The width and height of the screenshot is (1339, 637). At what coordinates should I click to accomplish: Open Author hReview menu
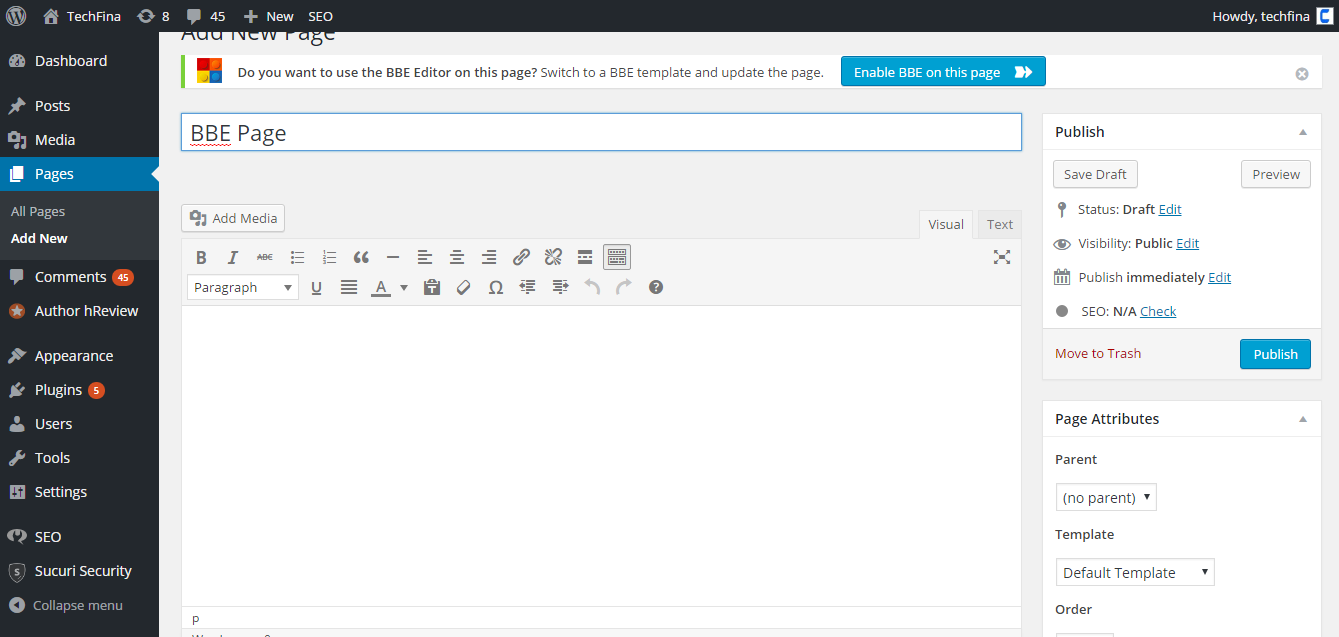point(79,311)
